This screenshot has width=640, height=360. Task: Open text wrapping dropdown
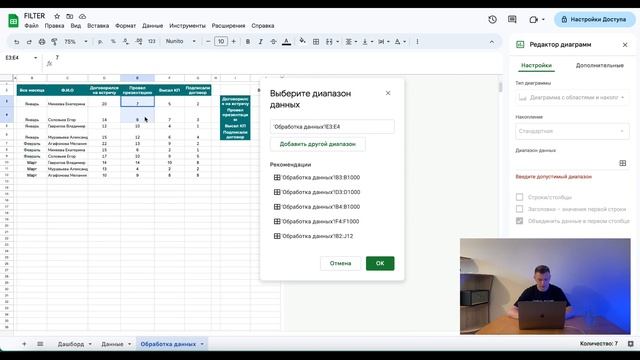tap(383, 42)
